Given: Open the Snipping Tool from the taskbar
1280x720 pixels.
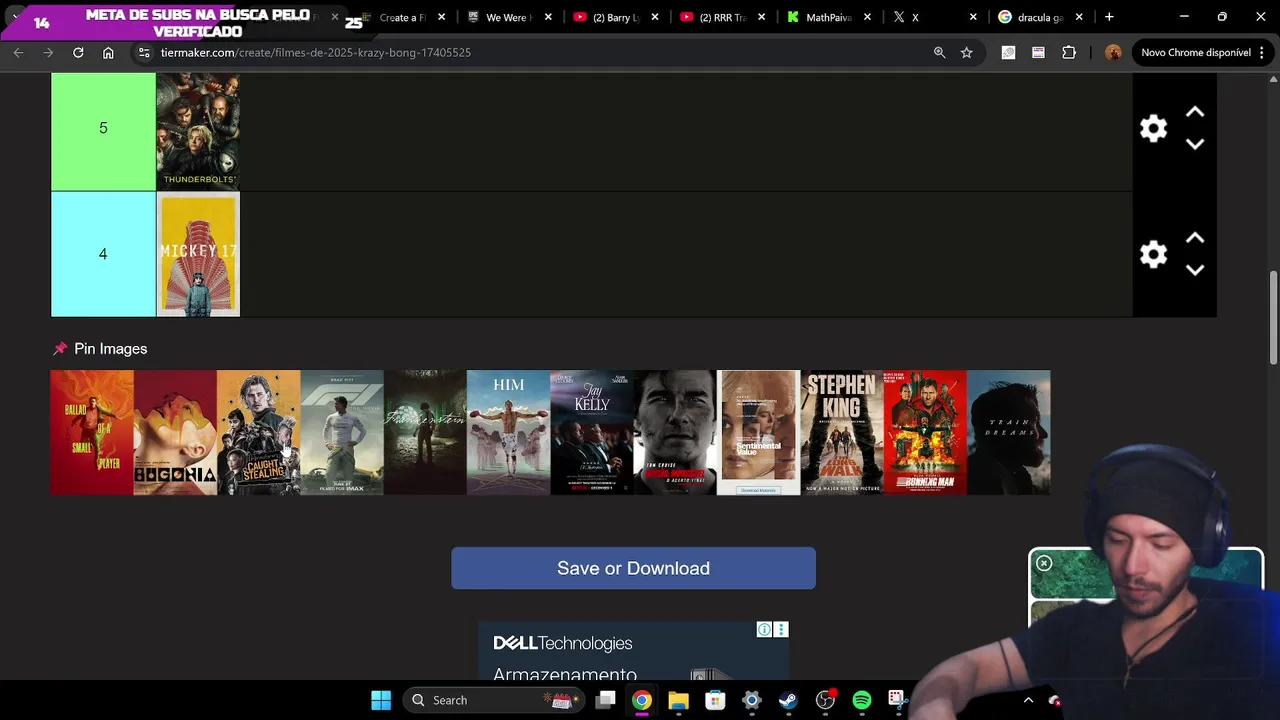Looking at the screenshot, I should 897,700.
